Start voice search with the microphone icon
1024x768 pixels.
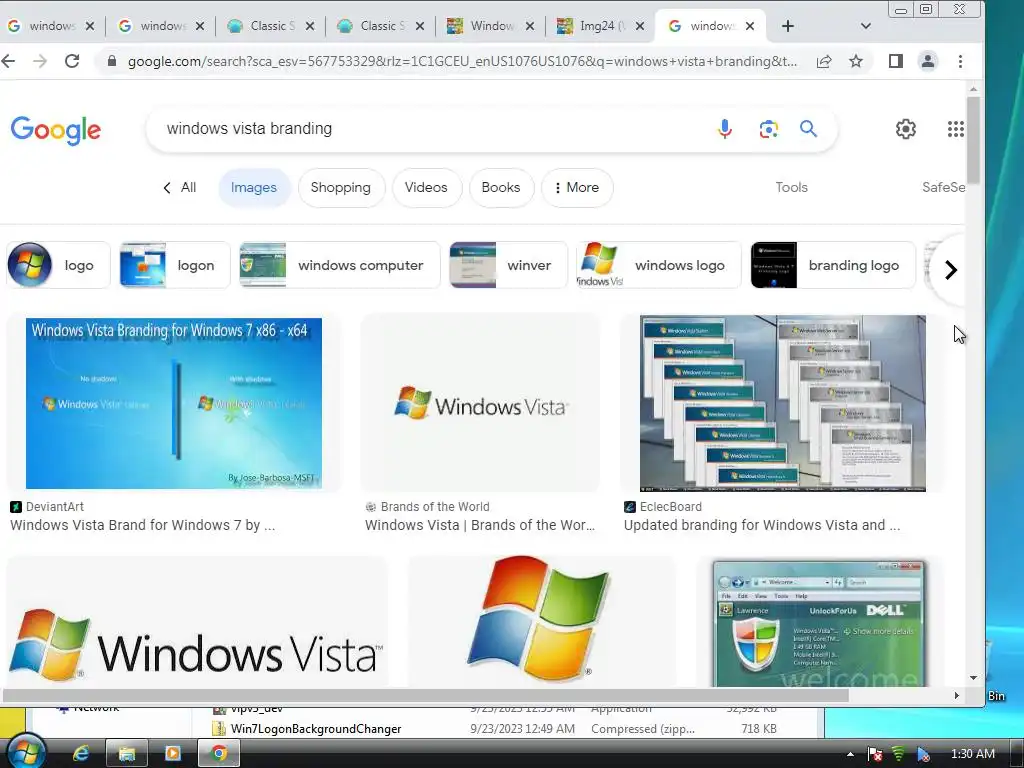725,129
